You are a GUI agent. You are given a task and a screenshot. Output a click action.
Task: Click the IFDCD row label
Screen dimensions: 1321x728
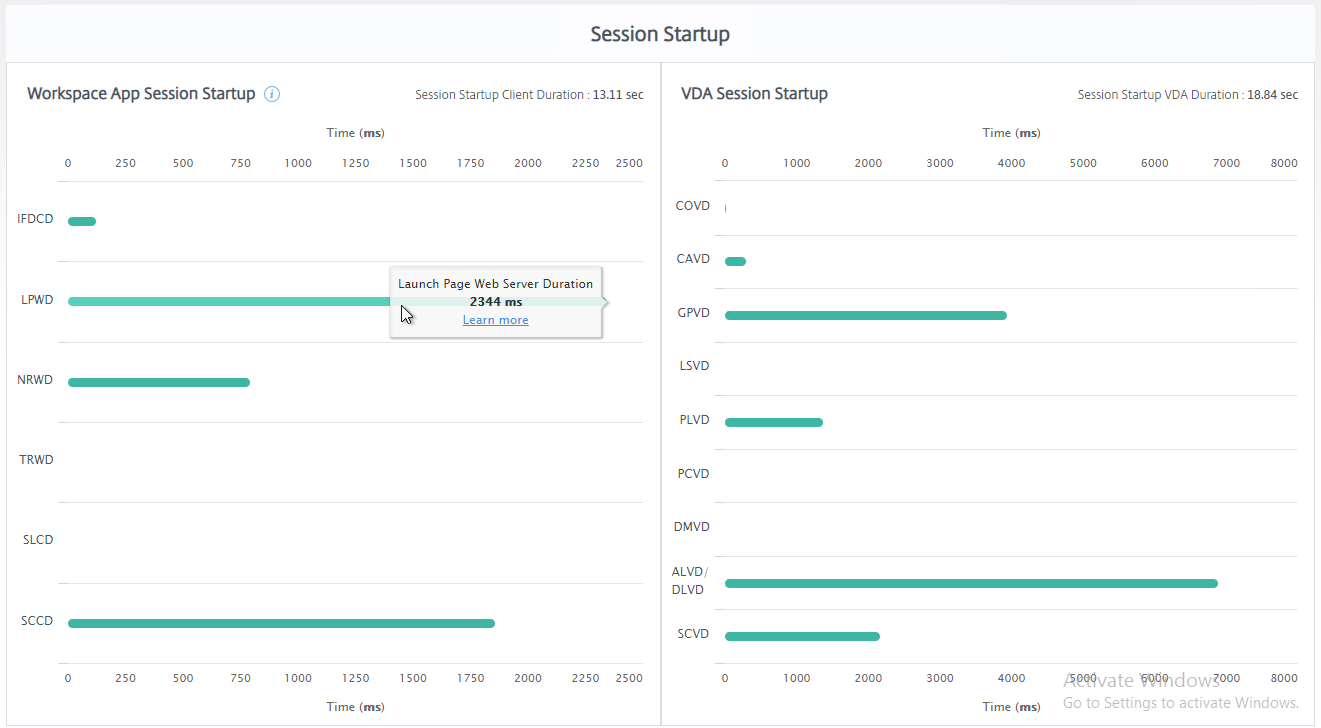pyautogui.click(x=35, y=219)
